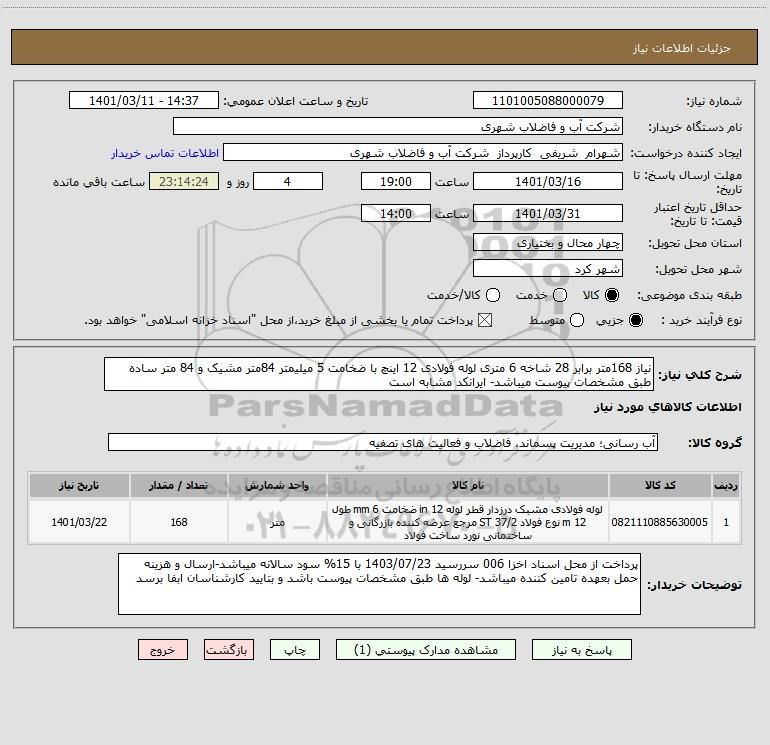Click the unit cell متر
The width and height of the screenshot is (770, 745).
(277, 522)
